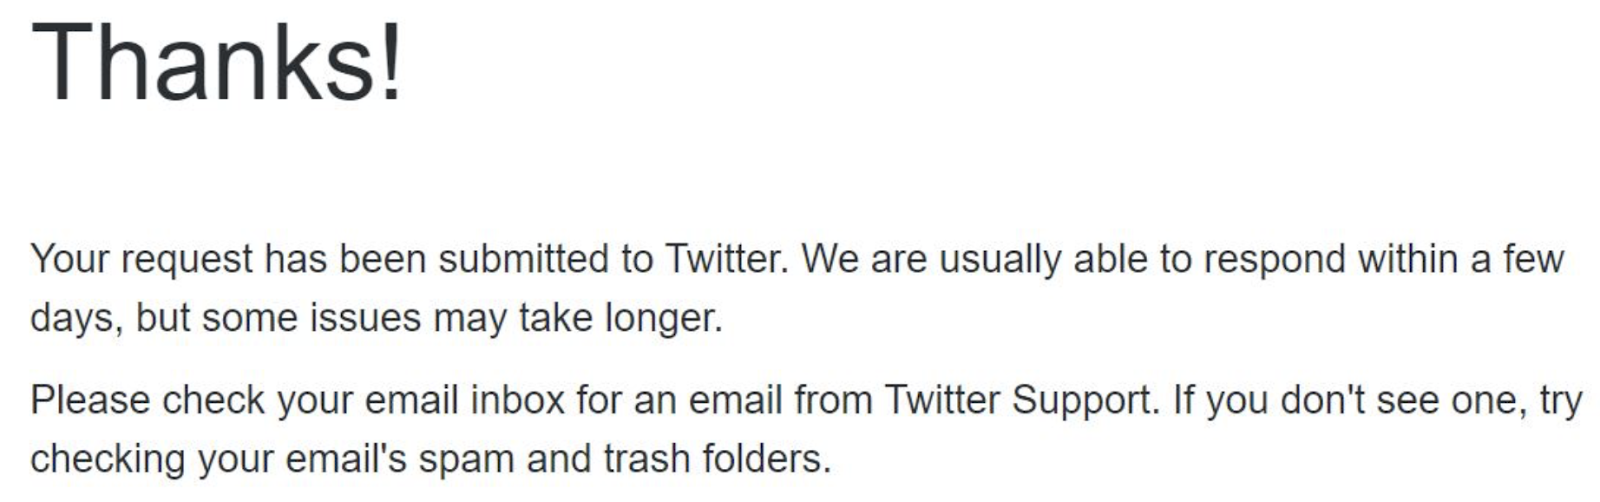Click the word "email's" on last line
The image size is (1600, 502).
click(346, 460)
